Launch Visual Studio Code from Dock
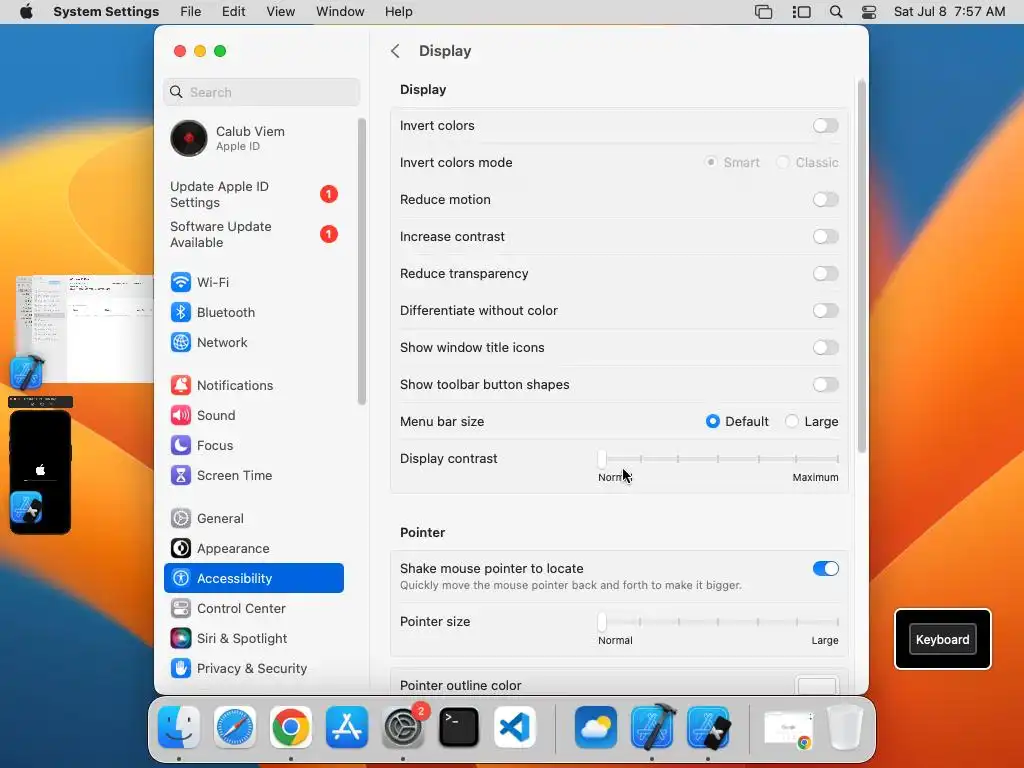Screen dimensions: 1024x768 click(515, 727)
